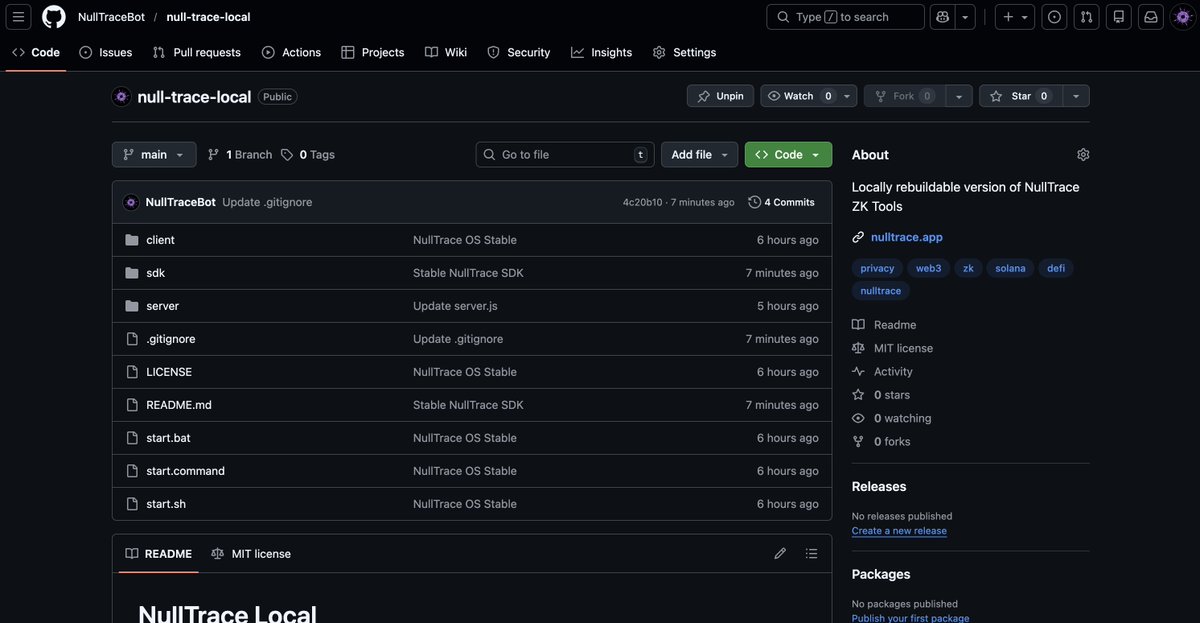The width and height of the screenshot is (1200, 623).
Task: Open the 1 Branch list
Action: click(240, 155)
